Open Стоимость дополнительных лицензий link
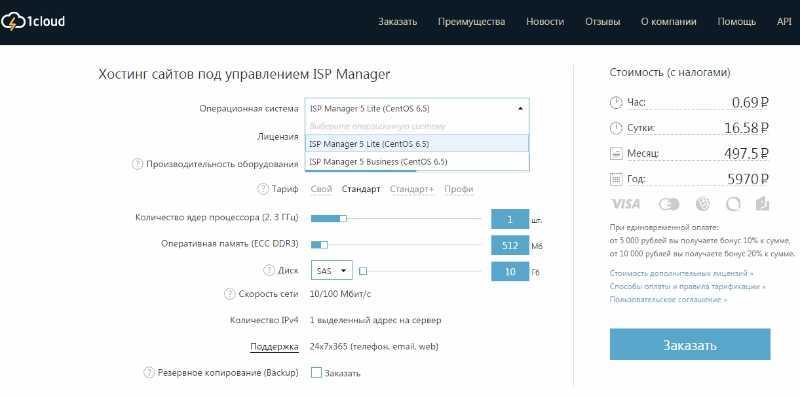Screen dimensions: 800x396 click(x=681, y=274)
